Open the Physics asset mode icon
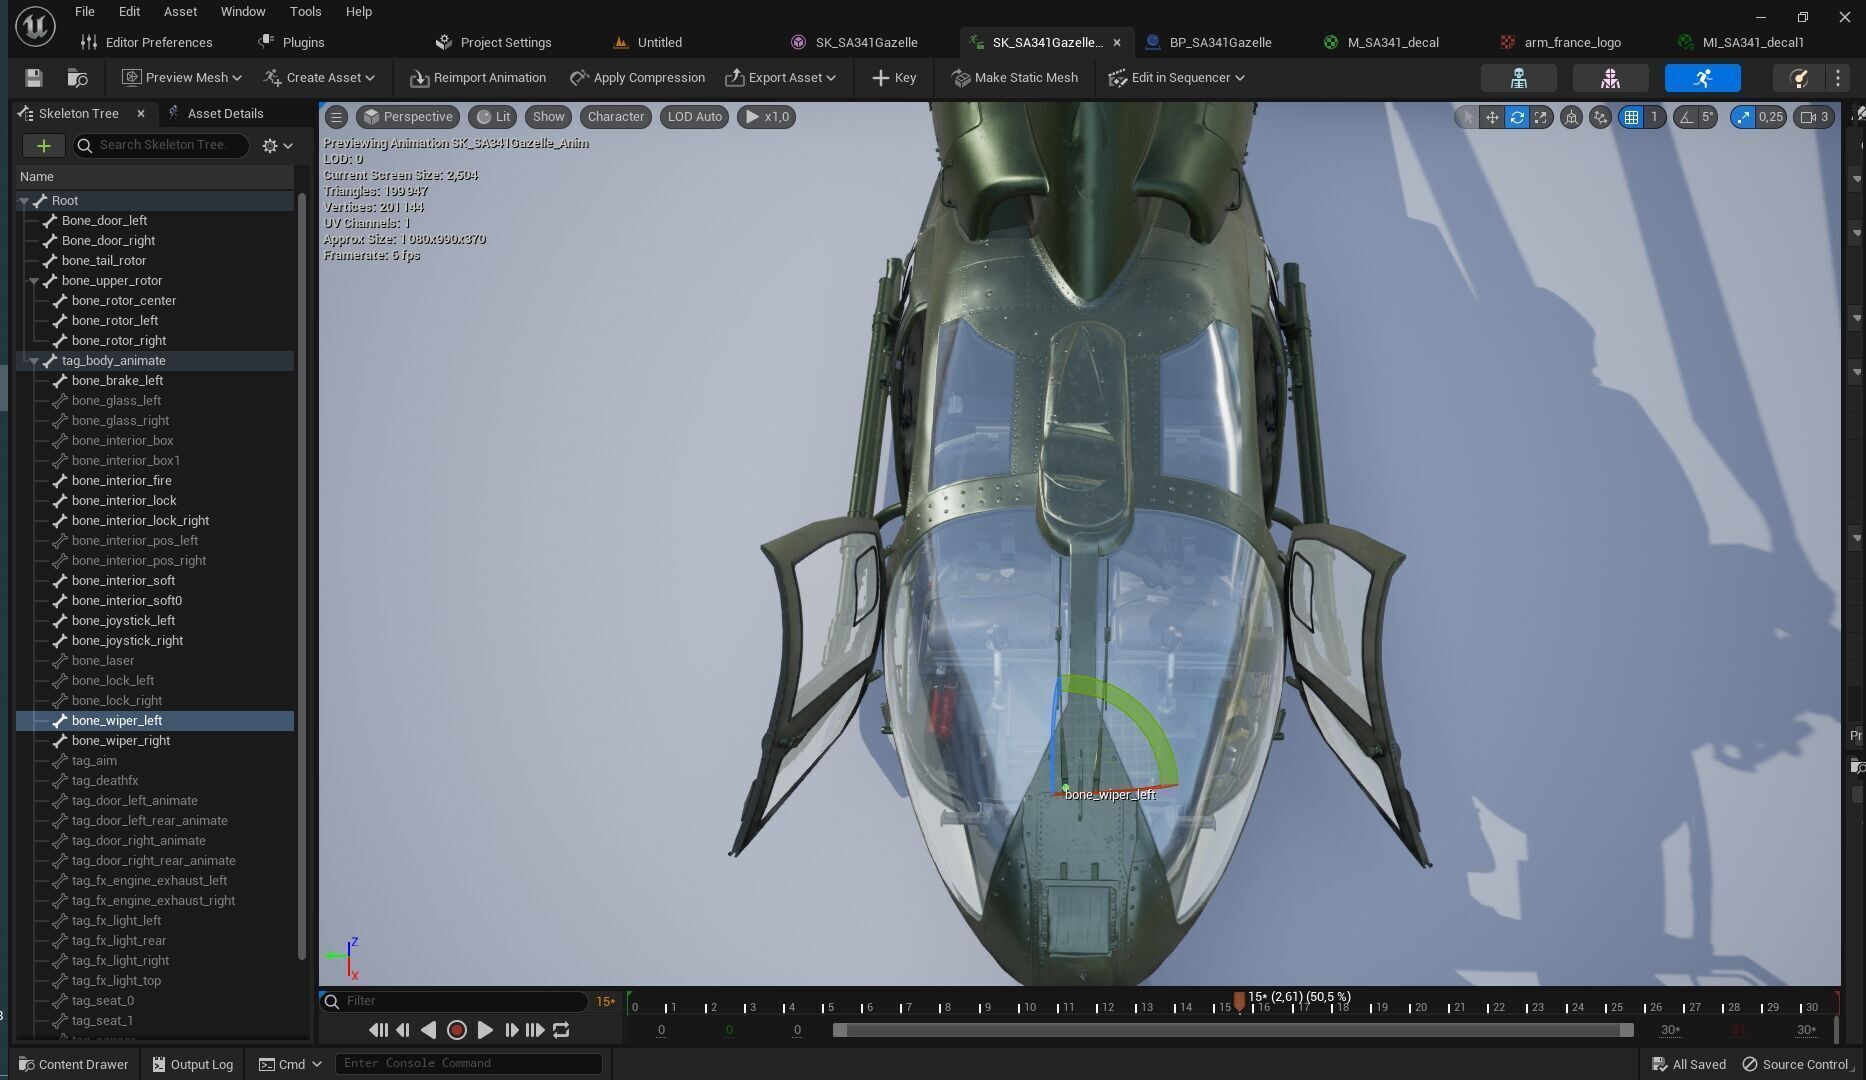1866x1080 pixels. click(x=1798, y=78)
